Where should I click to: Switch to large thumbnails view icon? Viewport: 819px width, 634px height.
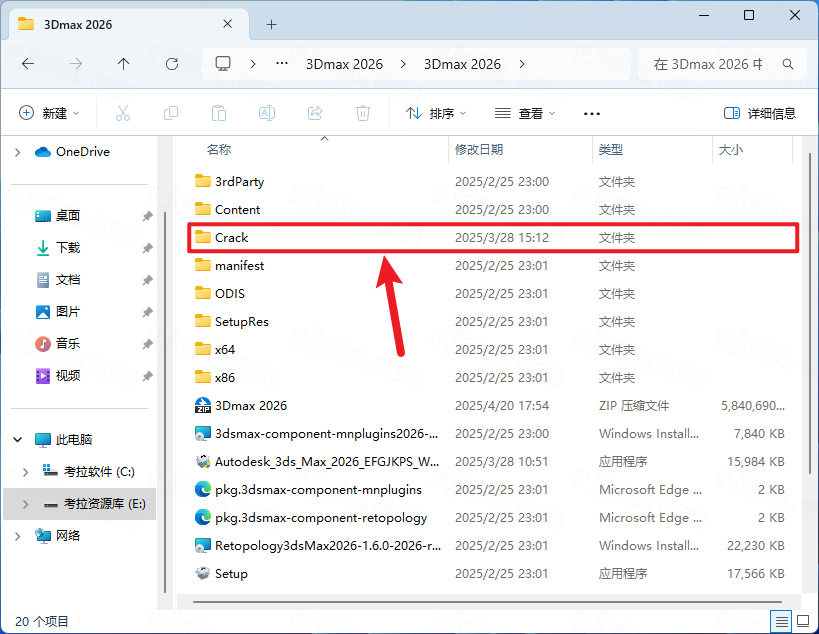(803, 621)
